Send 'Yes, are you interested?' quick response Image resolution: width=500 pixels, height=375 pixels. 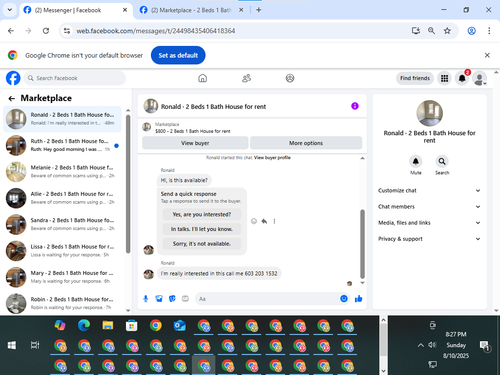tap(202, 214)
